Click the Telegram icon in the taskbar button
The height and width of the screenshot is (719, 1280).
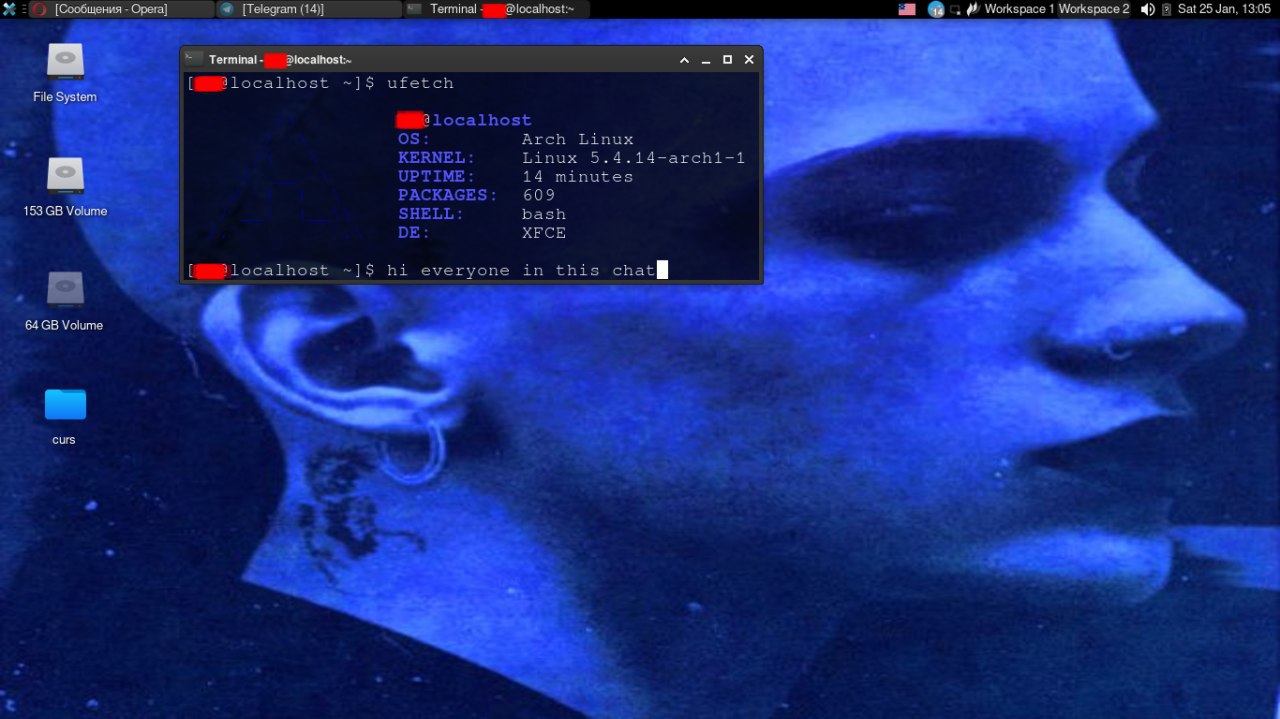pyautogui.click(x=228, y=9)
